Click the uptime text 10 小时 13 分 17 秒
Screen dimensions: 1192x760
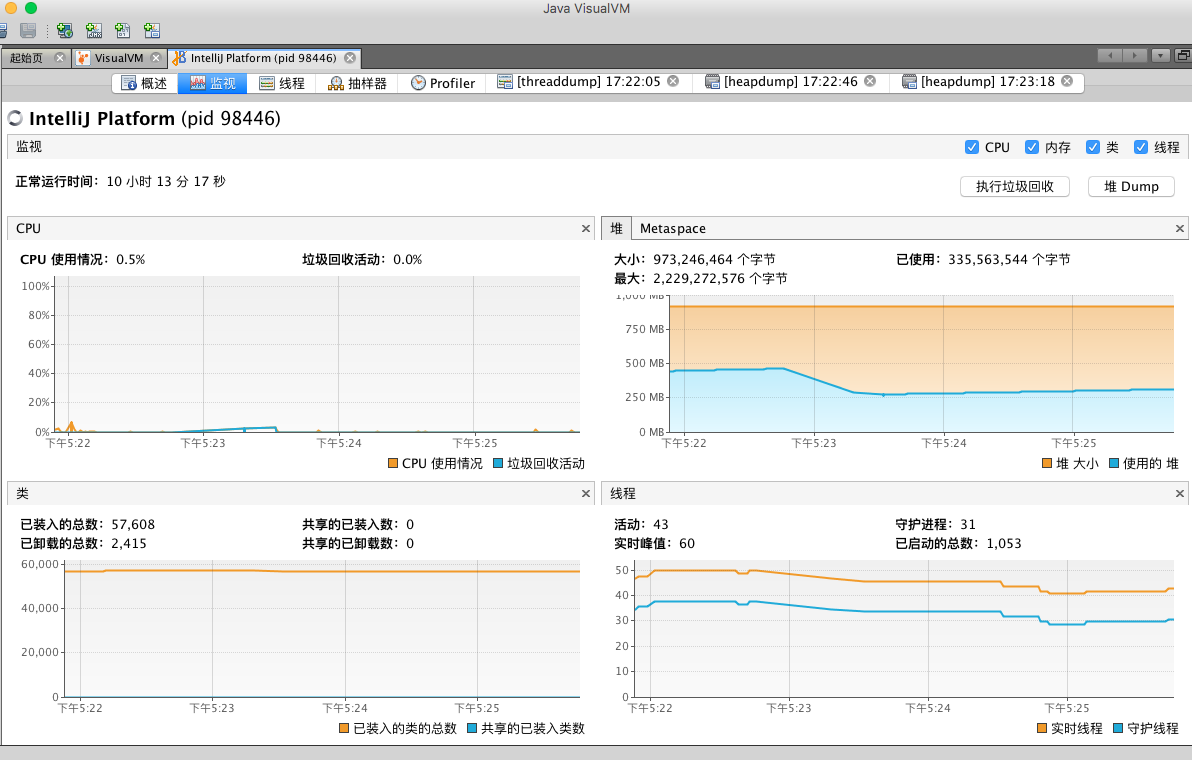pyautogui.click(x=166, y=182)
